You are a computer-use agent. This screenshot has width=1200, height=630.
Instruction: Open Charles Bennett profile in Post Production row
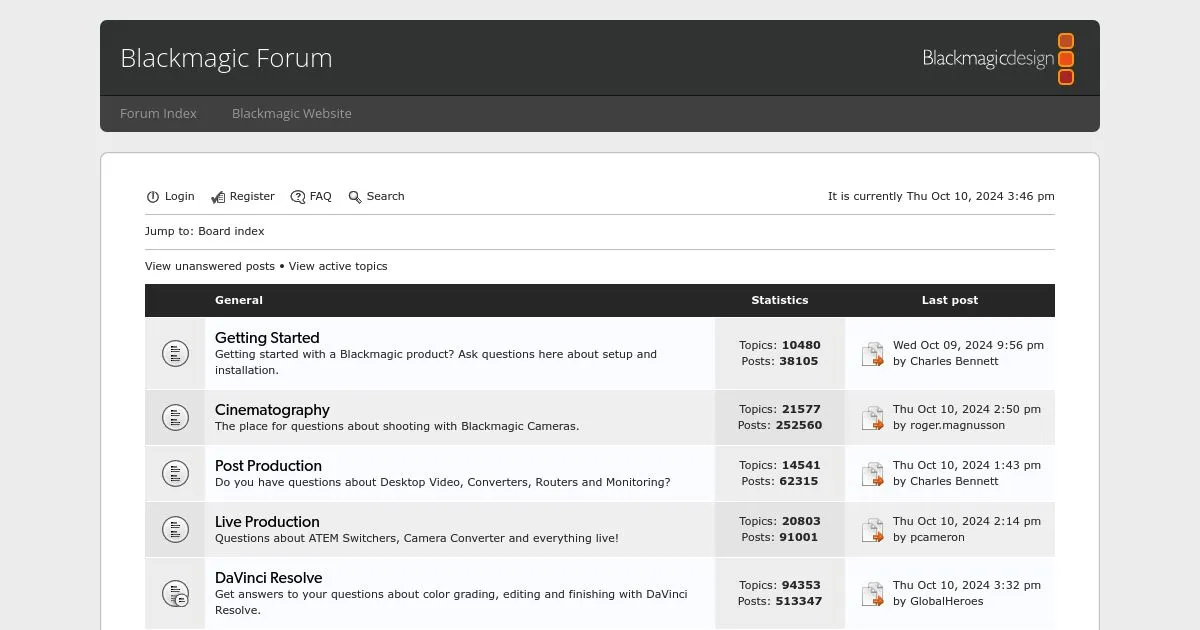click(x=954, y=481)
